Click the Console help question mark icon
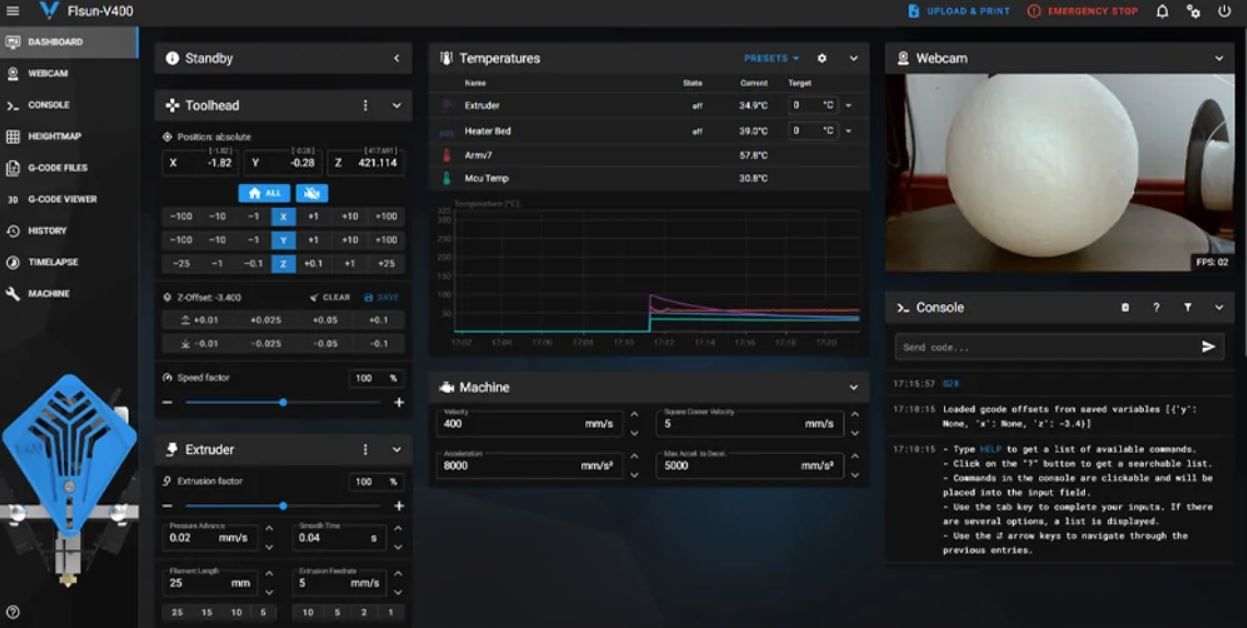The image size is (1247, 628). point(1156,307)
